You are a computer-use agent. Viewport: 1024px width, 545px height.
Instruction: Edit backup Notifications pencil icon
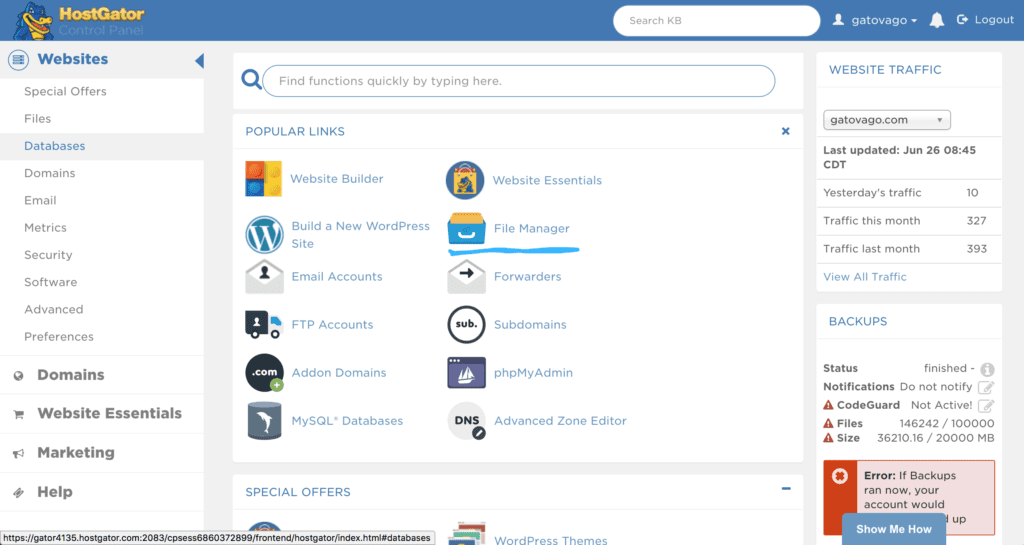click(986, 388)
